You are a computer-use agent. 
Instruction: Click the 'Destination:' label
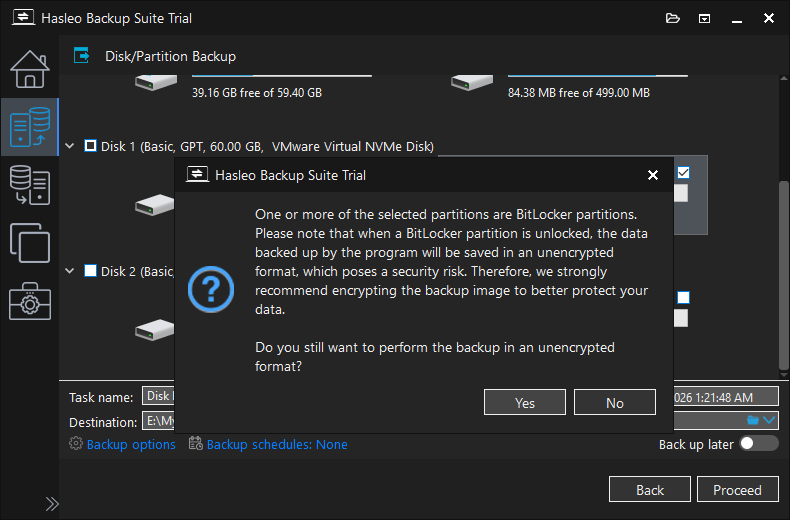click(x=103, y=422)
